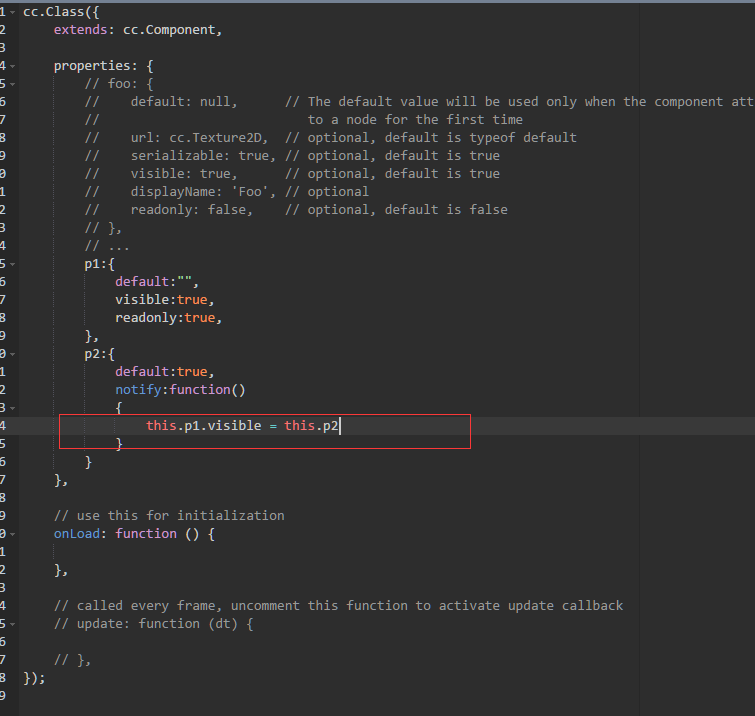
Task: Collapse the p2:{ property block
Action: click(13, 354)
